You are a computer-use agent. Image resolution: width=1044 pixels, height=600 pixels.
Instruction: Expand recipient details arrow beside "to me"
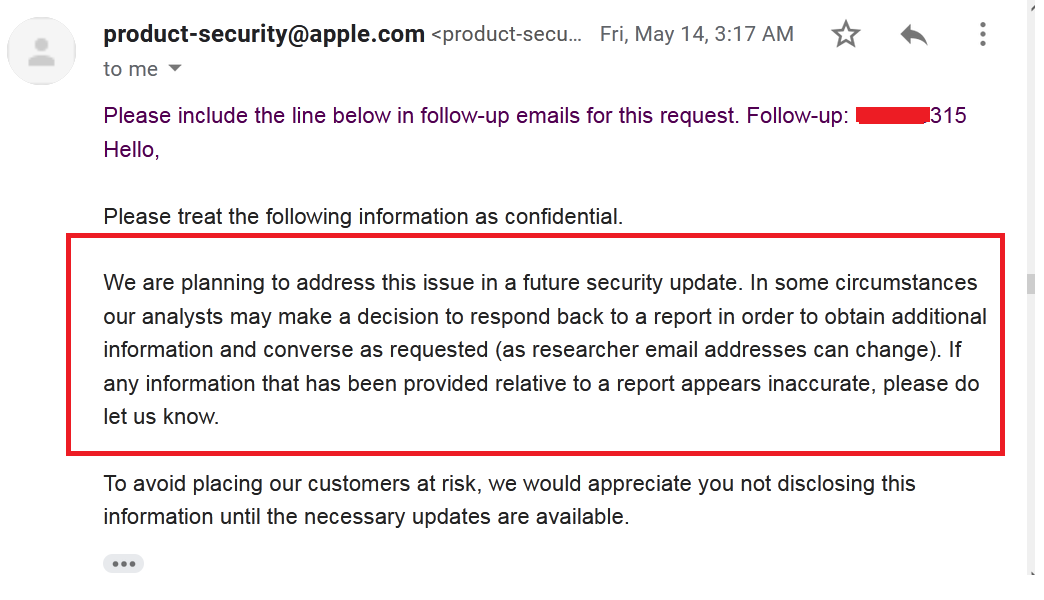[174, 69]
